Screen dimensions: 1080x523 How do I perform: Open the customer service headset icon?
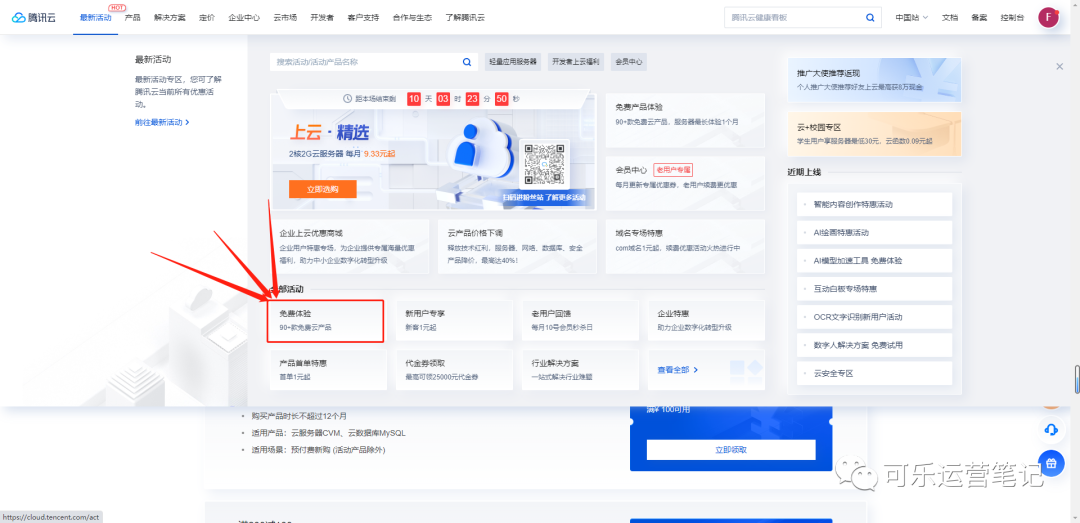pyautogui.click(x=1051, y=430)
